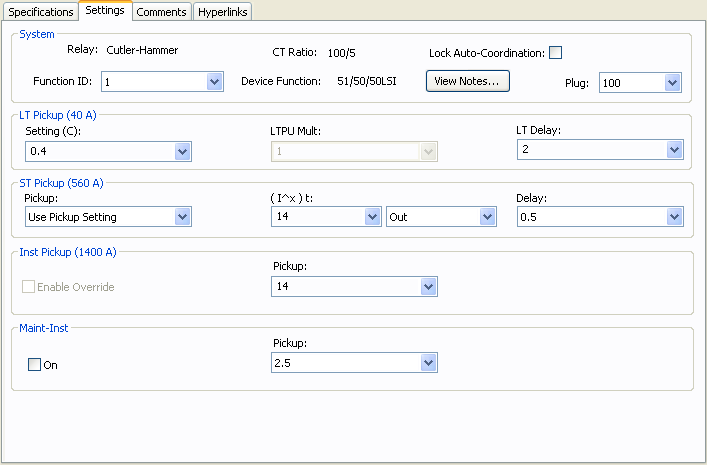The width and height of the screenshot is (707, 465).
Task: Switch to the Specifications tab
Action: (x=40, y=12)
